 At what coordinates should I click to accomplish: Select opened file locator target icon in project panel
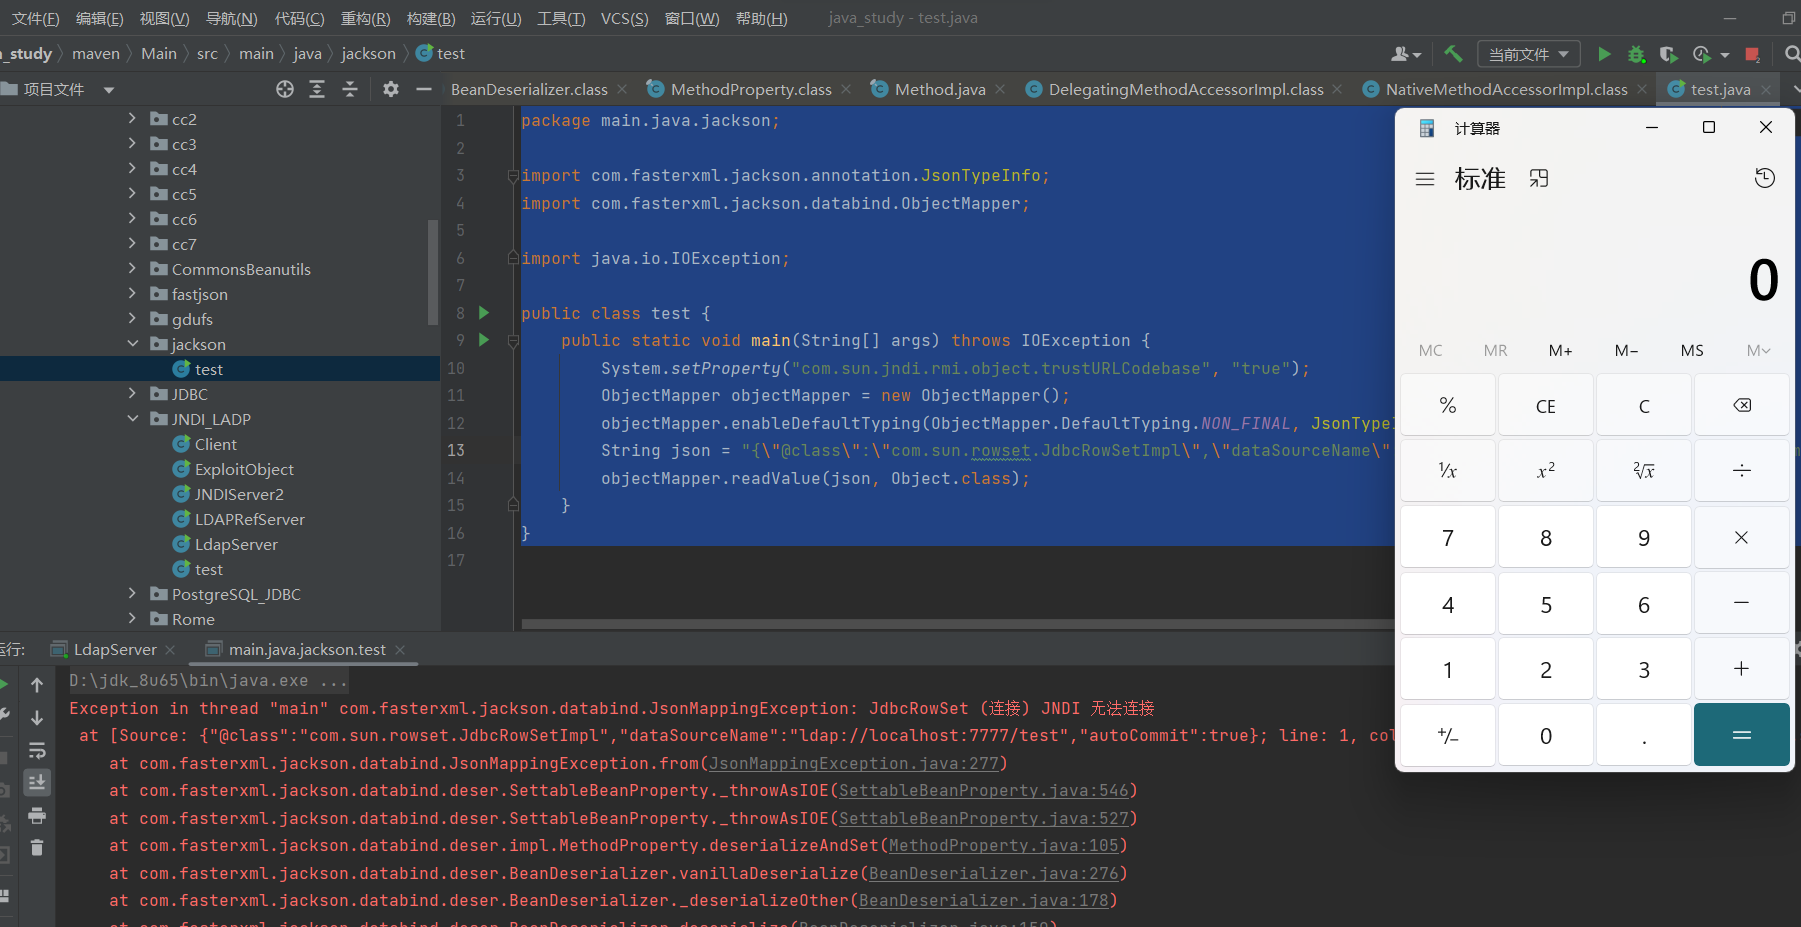(285, 89)
